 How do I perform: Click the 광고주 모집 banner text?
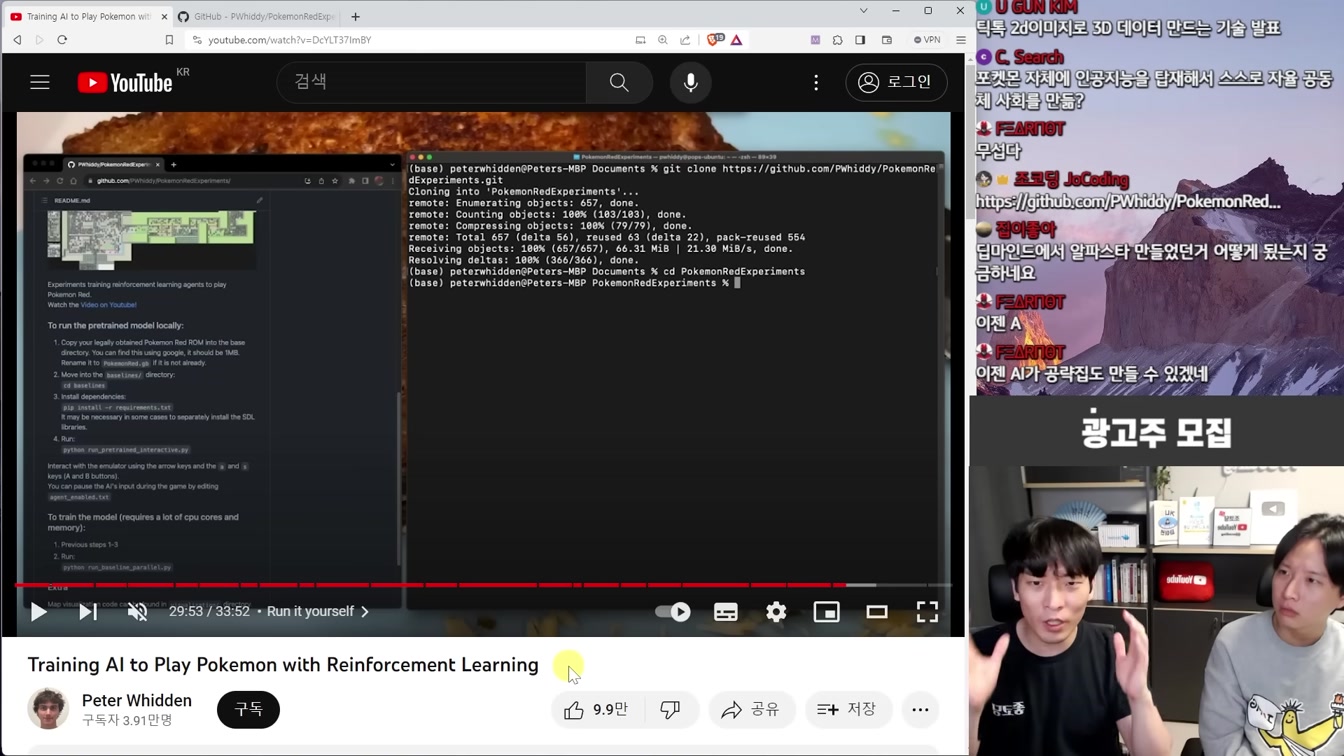point(1156,432)
